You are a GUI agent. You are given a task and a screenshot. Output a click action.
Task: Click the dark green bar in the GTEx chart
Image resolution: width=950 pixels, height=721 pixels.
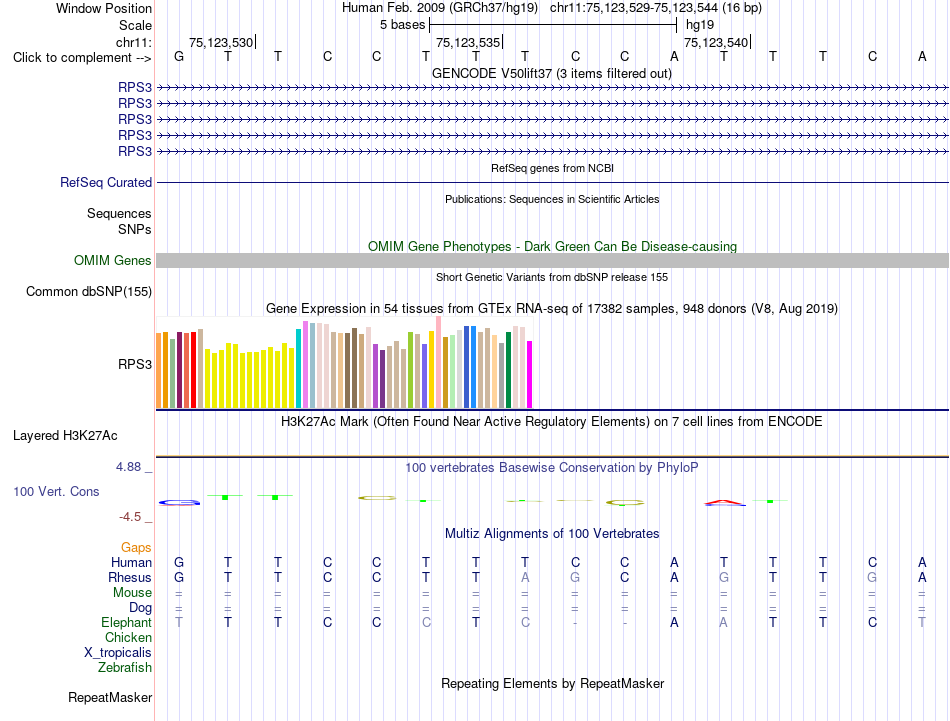pyautogui.click(x=509, y=370)
